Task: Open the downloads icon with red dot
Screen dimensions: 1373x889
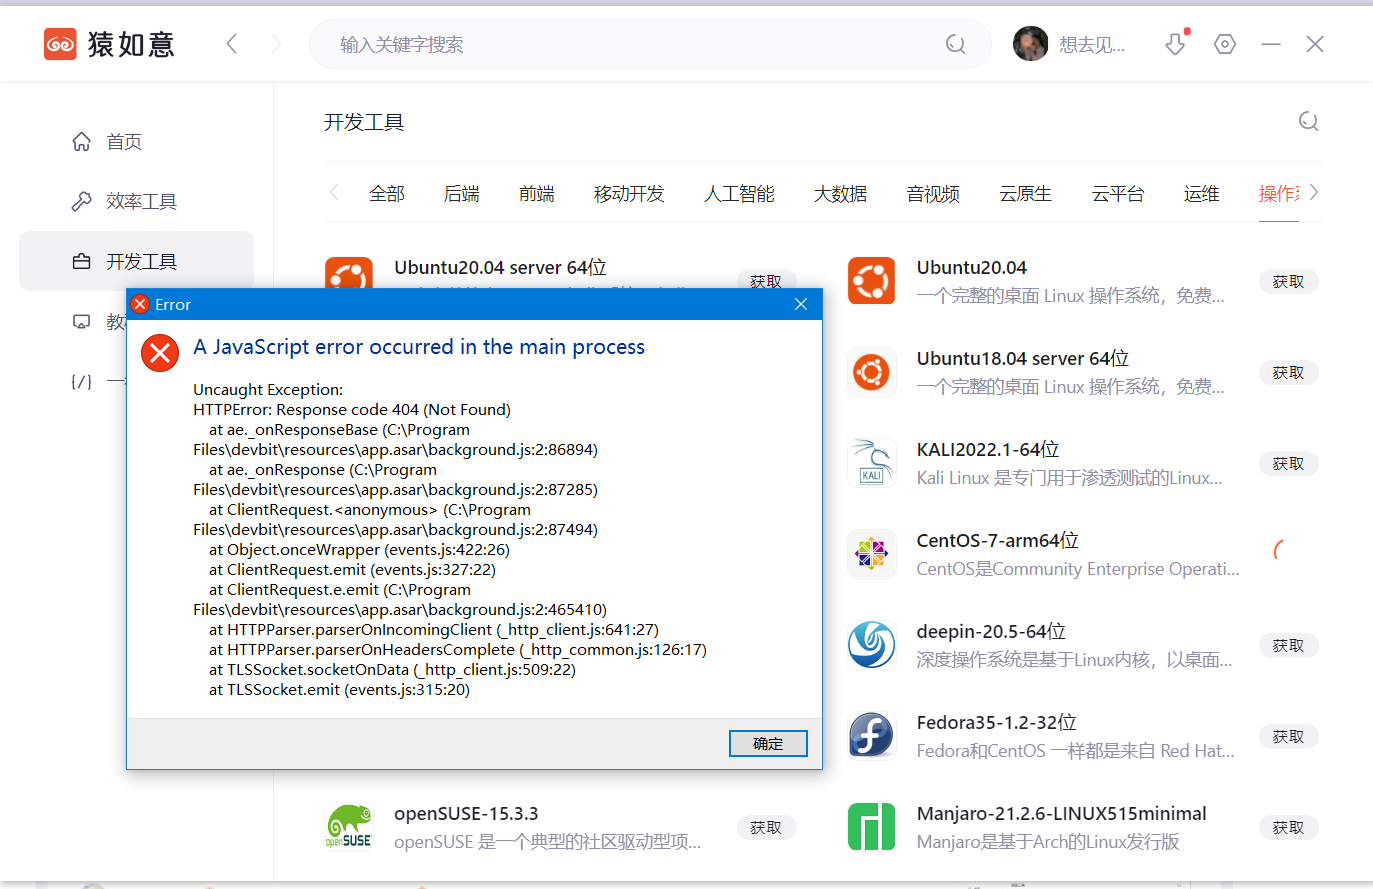Action: pos(1177,43)
